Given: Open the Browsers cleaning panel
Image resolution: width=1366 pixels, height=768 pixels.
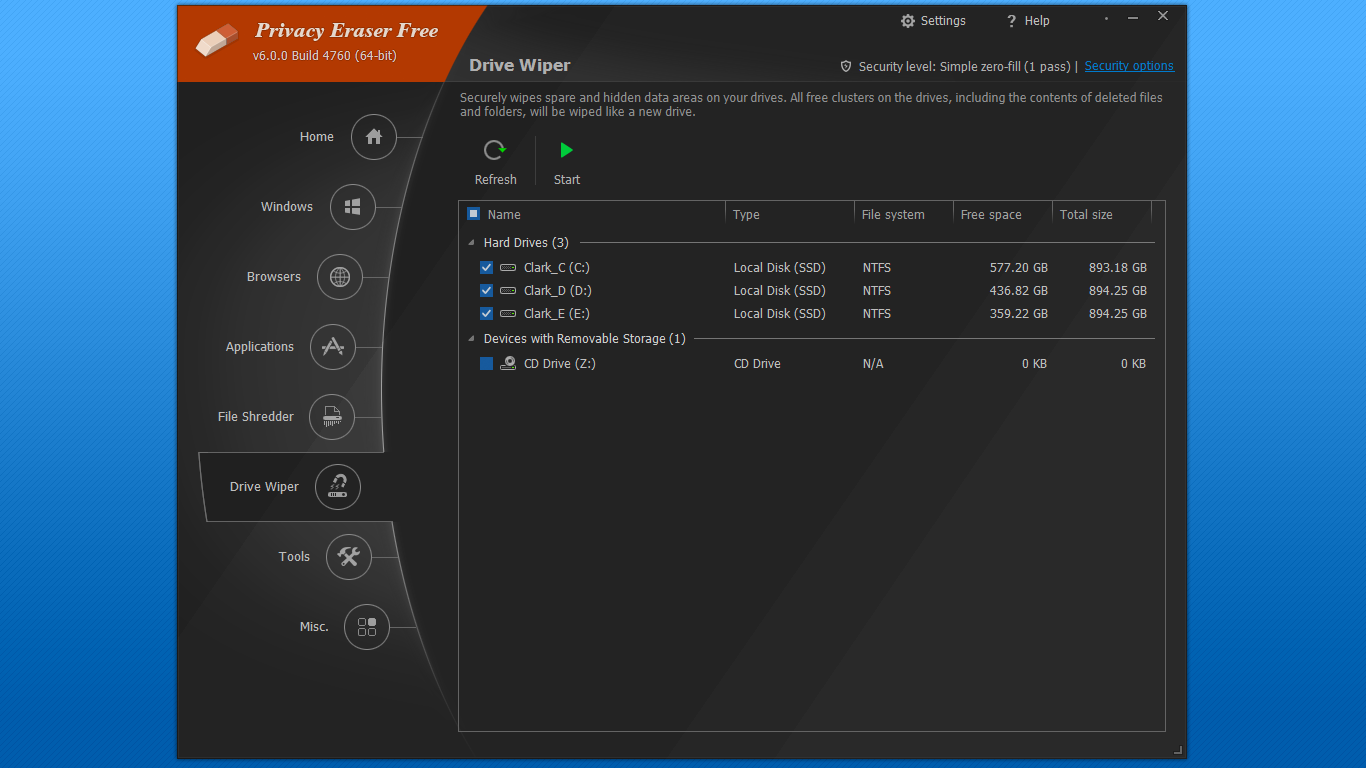Looking at the screenshot, I should [339, 277].
